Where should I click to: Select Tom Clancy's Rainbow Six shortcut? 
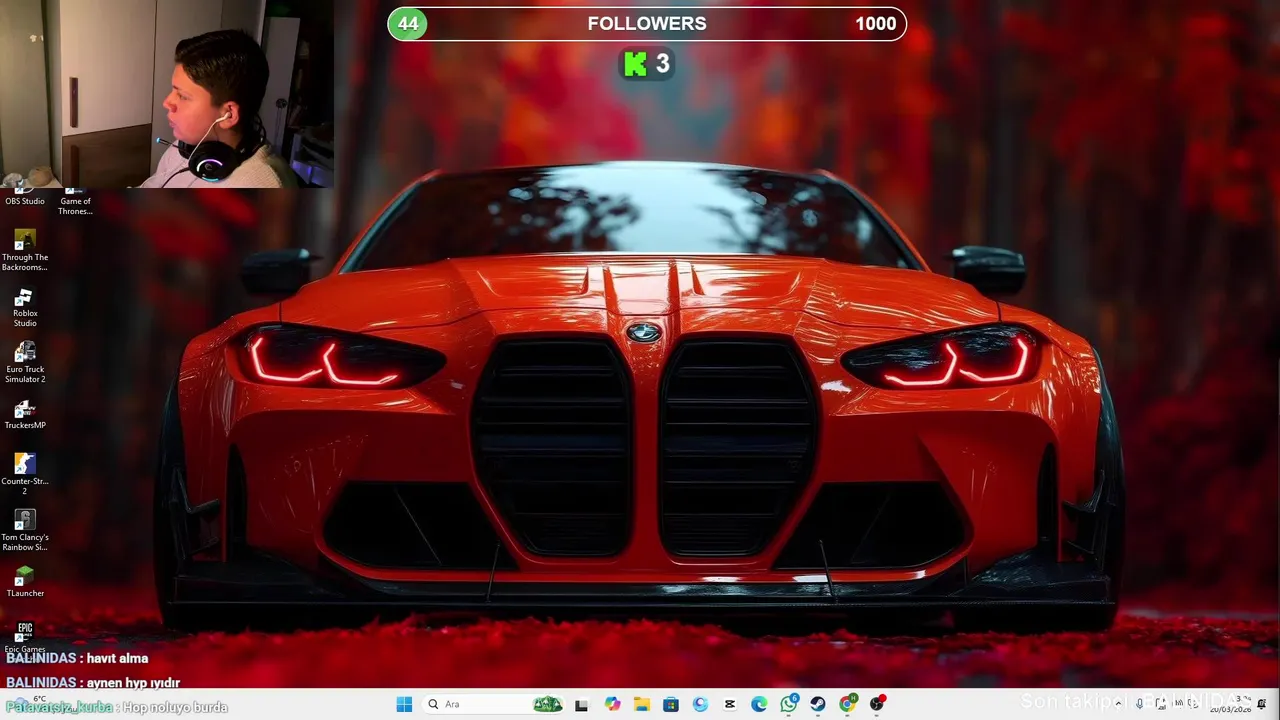(x=25, y=530)
